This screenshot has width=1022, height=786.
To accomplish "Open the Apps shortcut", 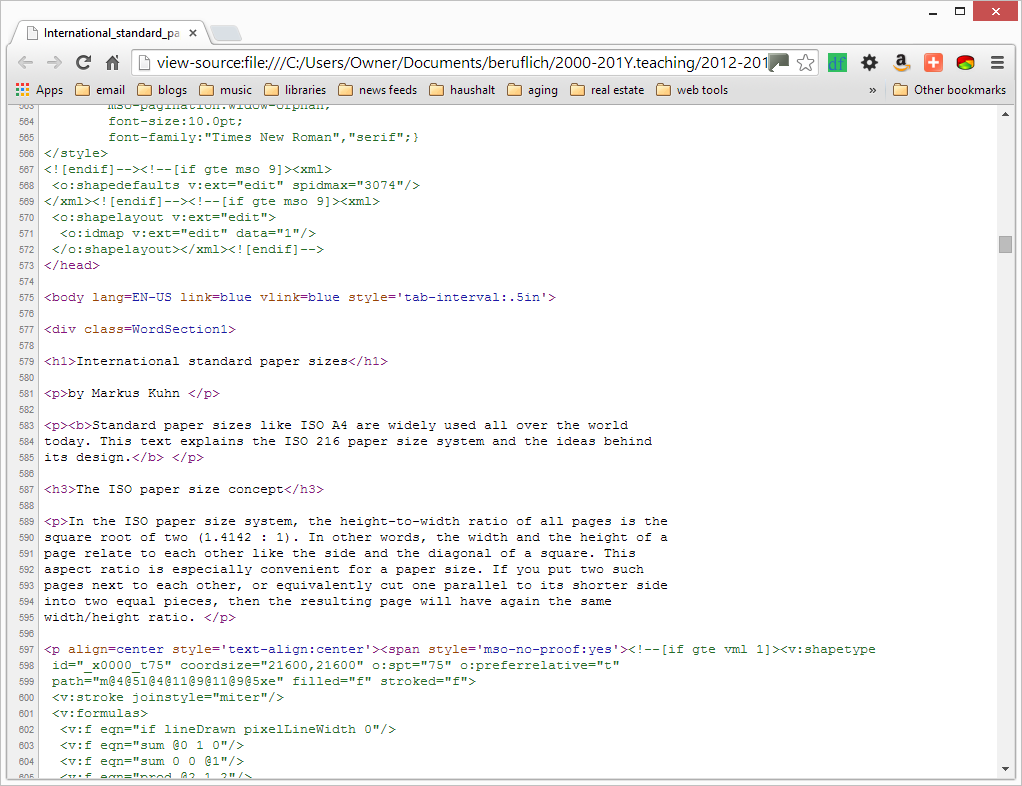I will [x=39, y=90].
